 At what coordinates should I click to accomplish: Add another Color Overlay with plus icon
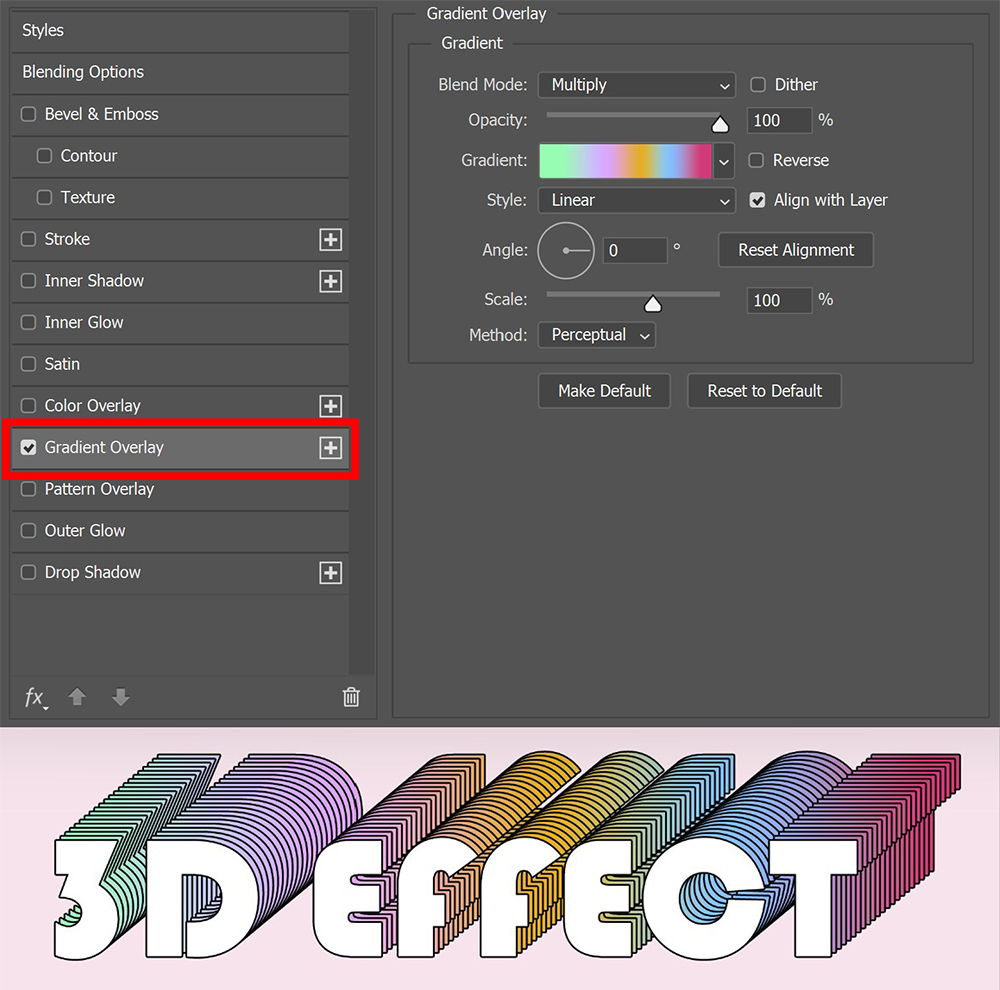point(330,406)
